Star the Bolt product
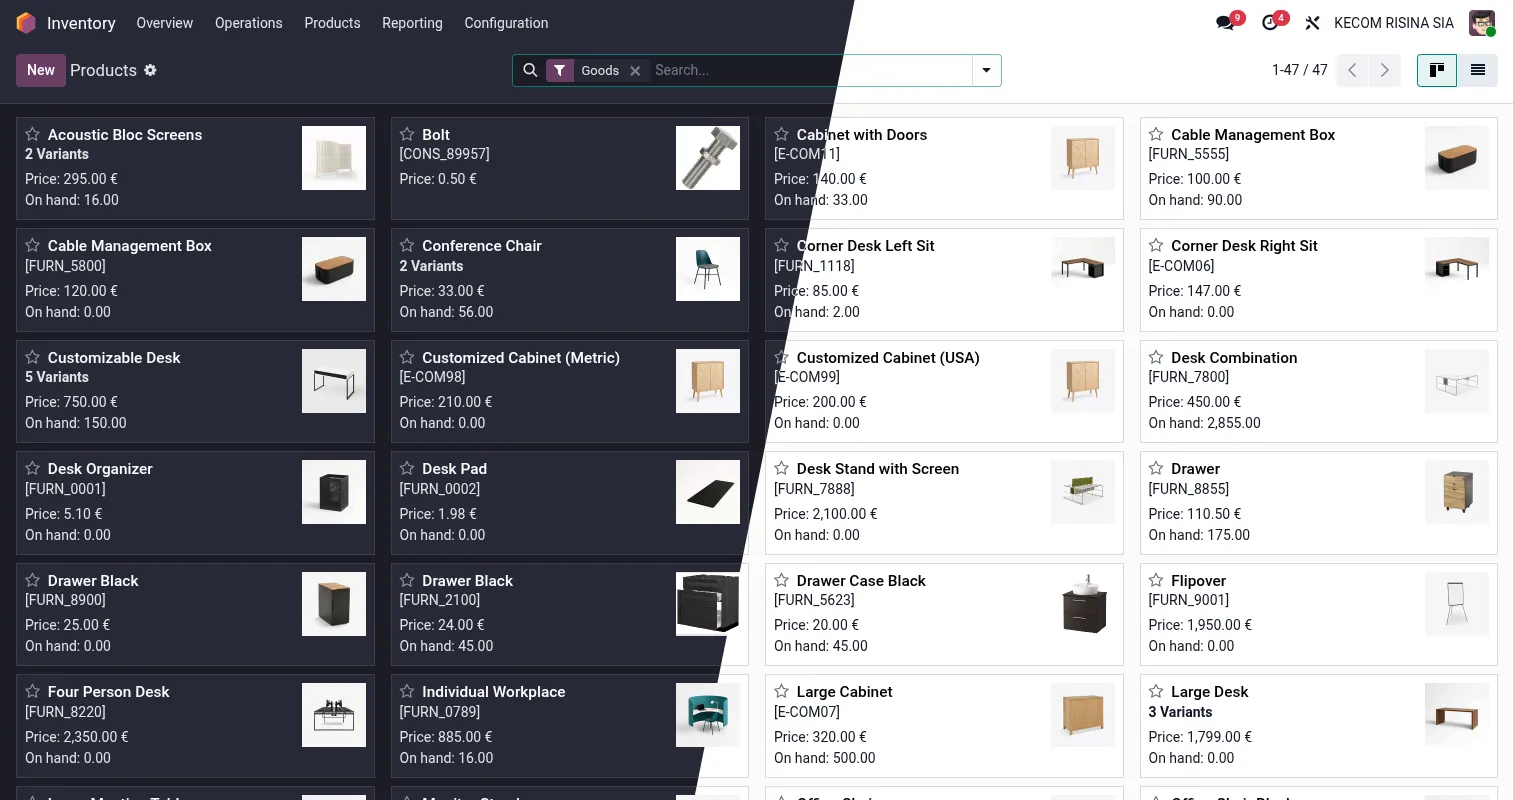This screenshot has height=800, width=1513. click(x=407, y=134)
